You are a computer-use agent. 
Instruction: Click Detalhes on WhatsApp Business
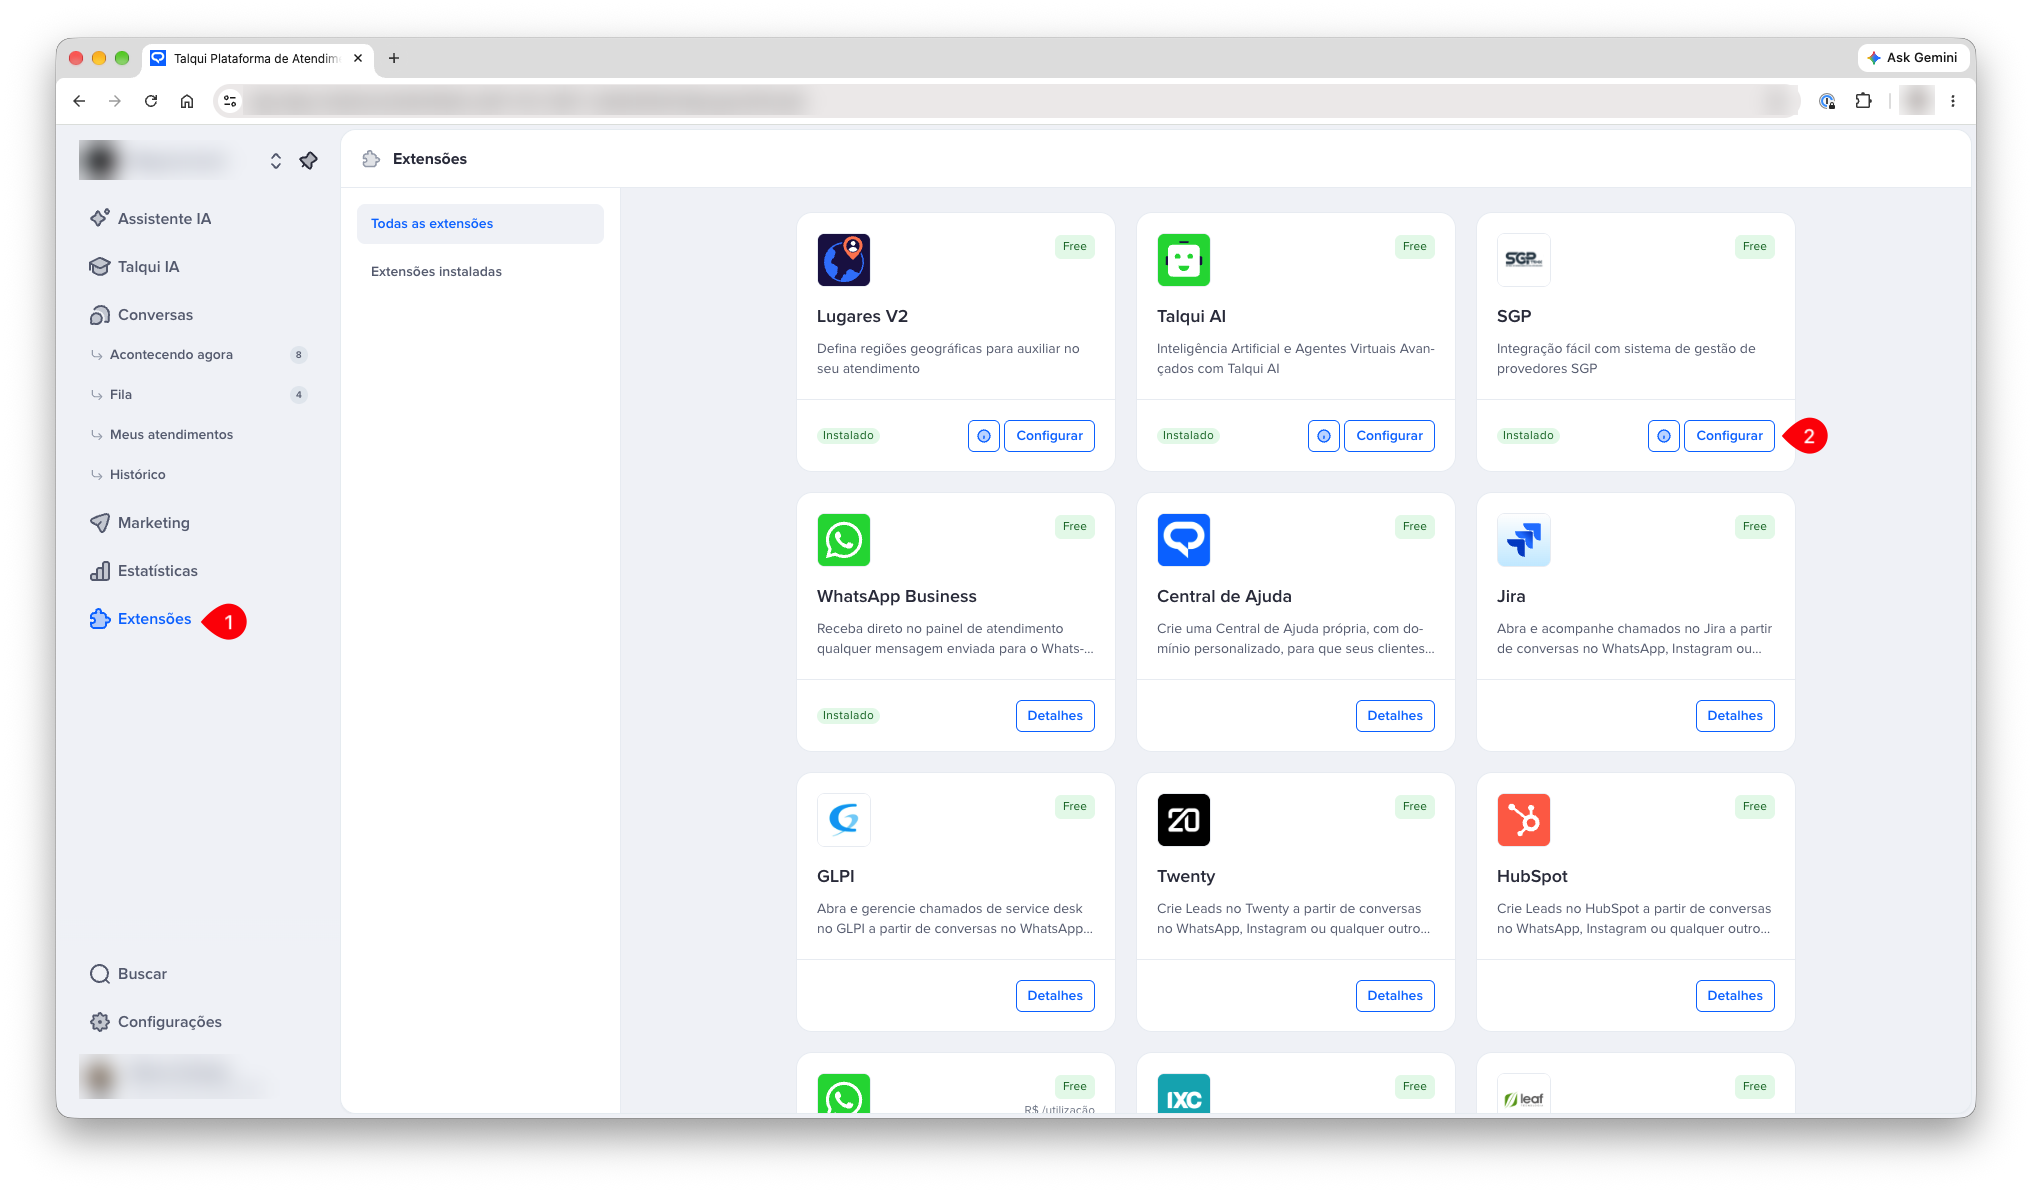(x=1055, y=716)
